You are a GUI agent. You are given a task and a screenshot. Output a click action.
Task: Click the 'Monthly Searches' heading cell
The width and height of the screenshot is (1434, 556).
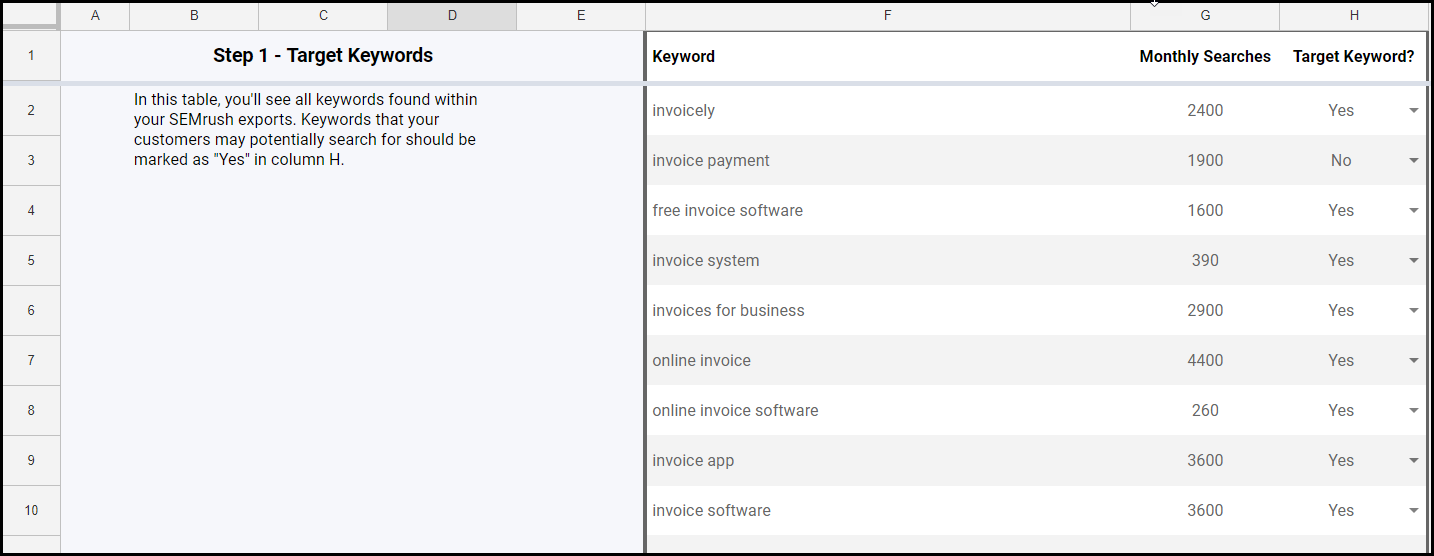pyautogui.click(x=1205, y=56)
